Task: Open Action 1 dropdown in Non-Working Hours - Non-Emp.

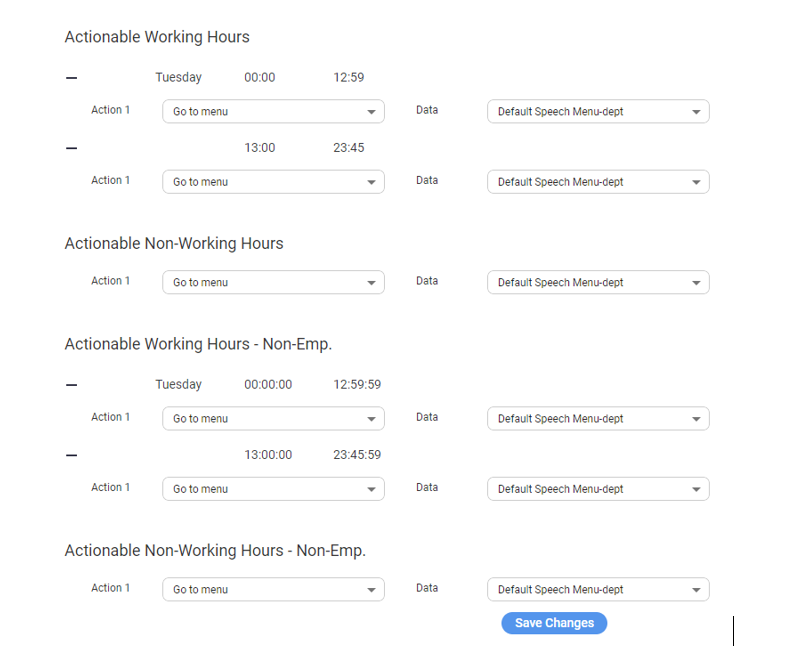Action: 273,590
